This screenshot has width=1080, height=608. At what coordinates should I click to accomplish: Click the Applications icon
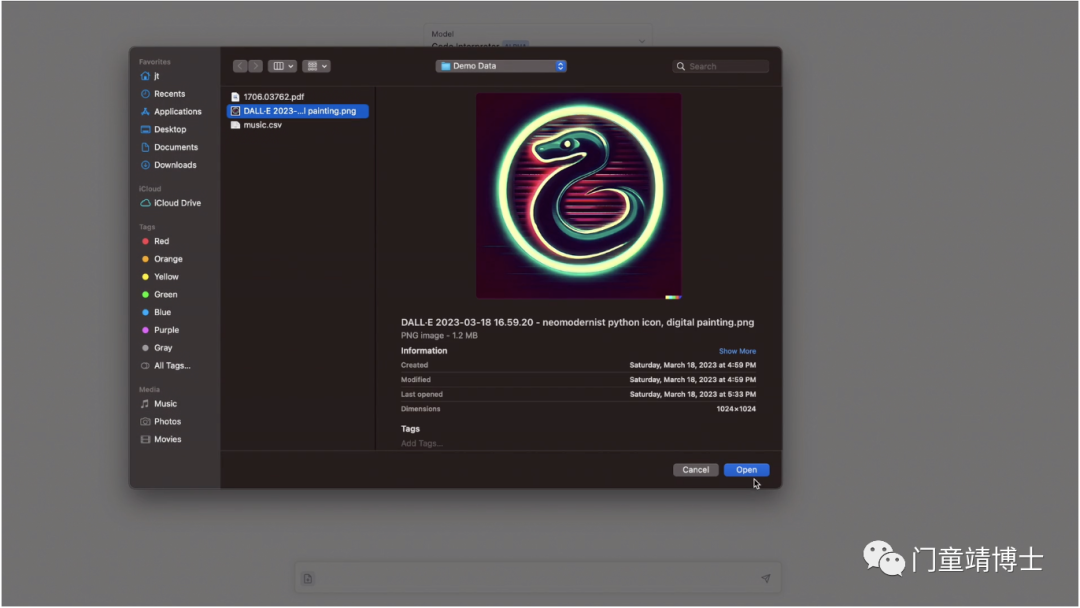(145, 112)
